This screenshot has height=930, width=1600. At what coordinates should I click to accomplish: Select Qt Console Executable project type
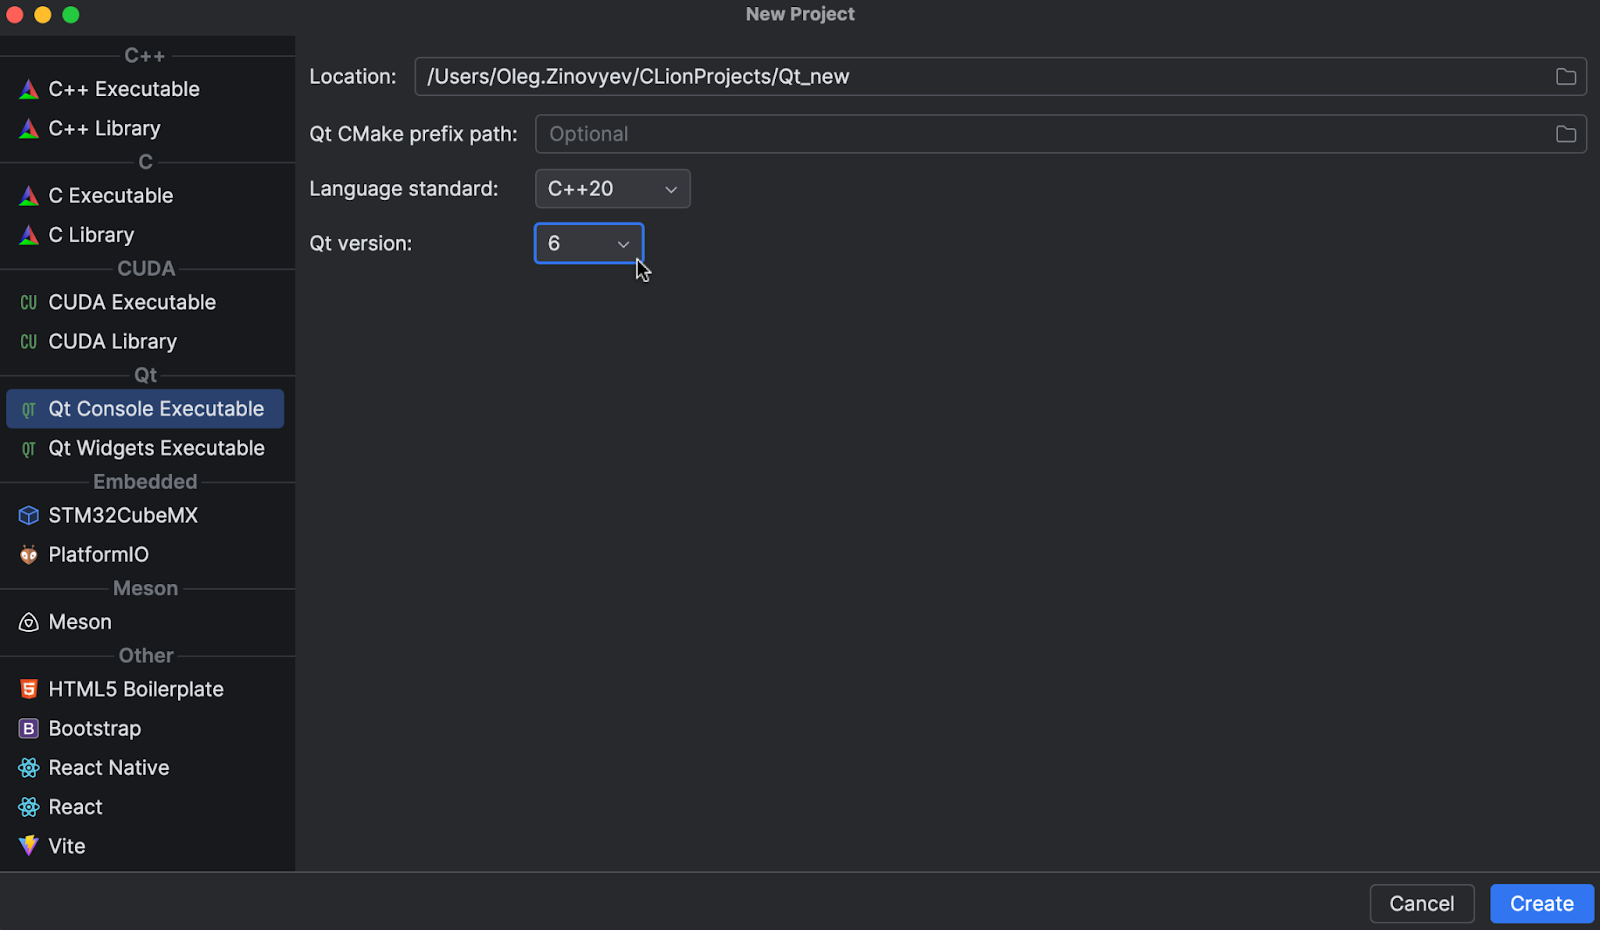click(146, 409)
